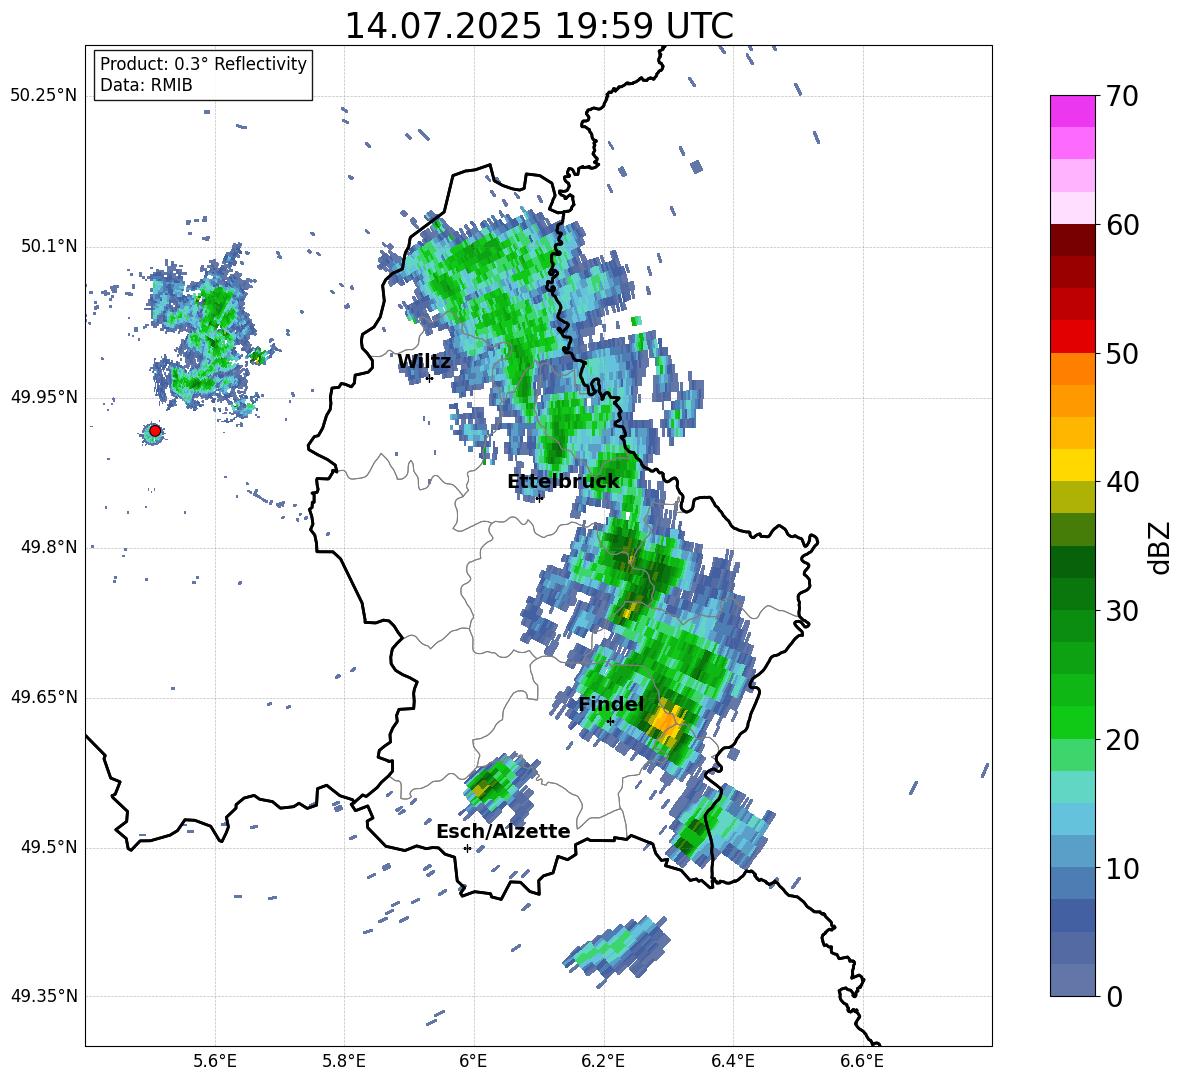Pick the bright green swatch at 20 dBZ
Viewport: 1184px width, 1081px height.
(x=1073, y=722)
